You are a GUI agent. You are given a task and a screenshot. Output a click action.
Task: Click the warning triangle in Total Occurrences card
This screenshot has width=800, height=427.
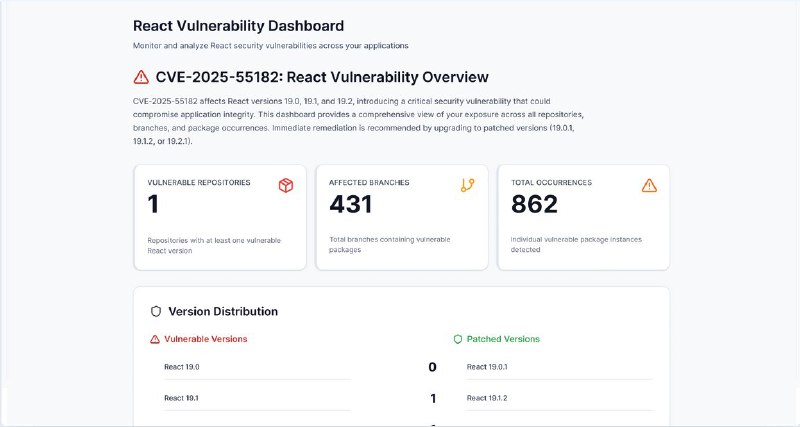click(x=649, y=185)
